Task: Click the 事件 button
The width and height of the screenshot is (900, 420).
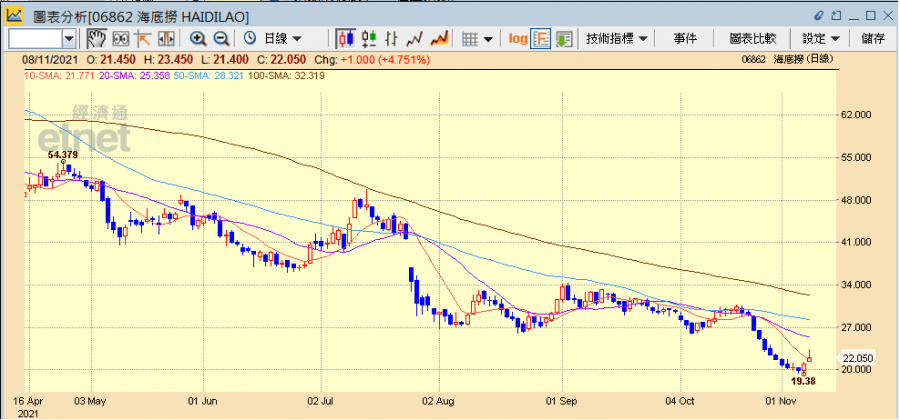Action: coord(685,39)
